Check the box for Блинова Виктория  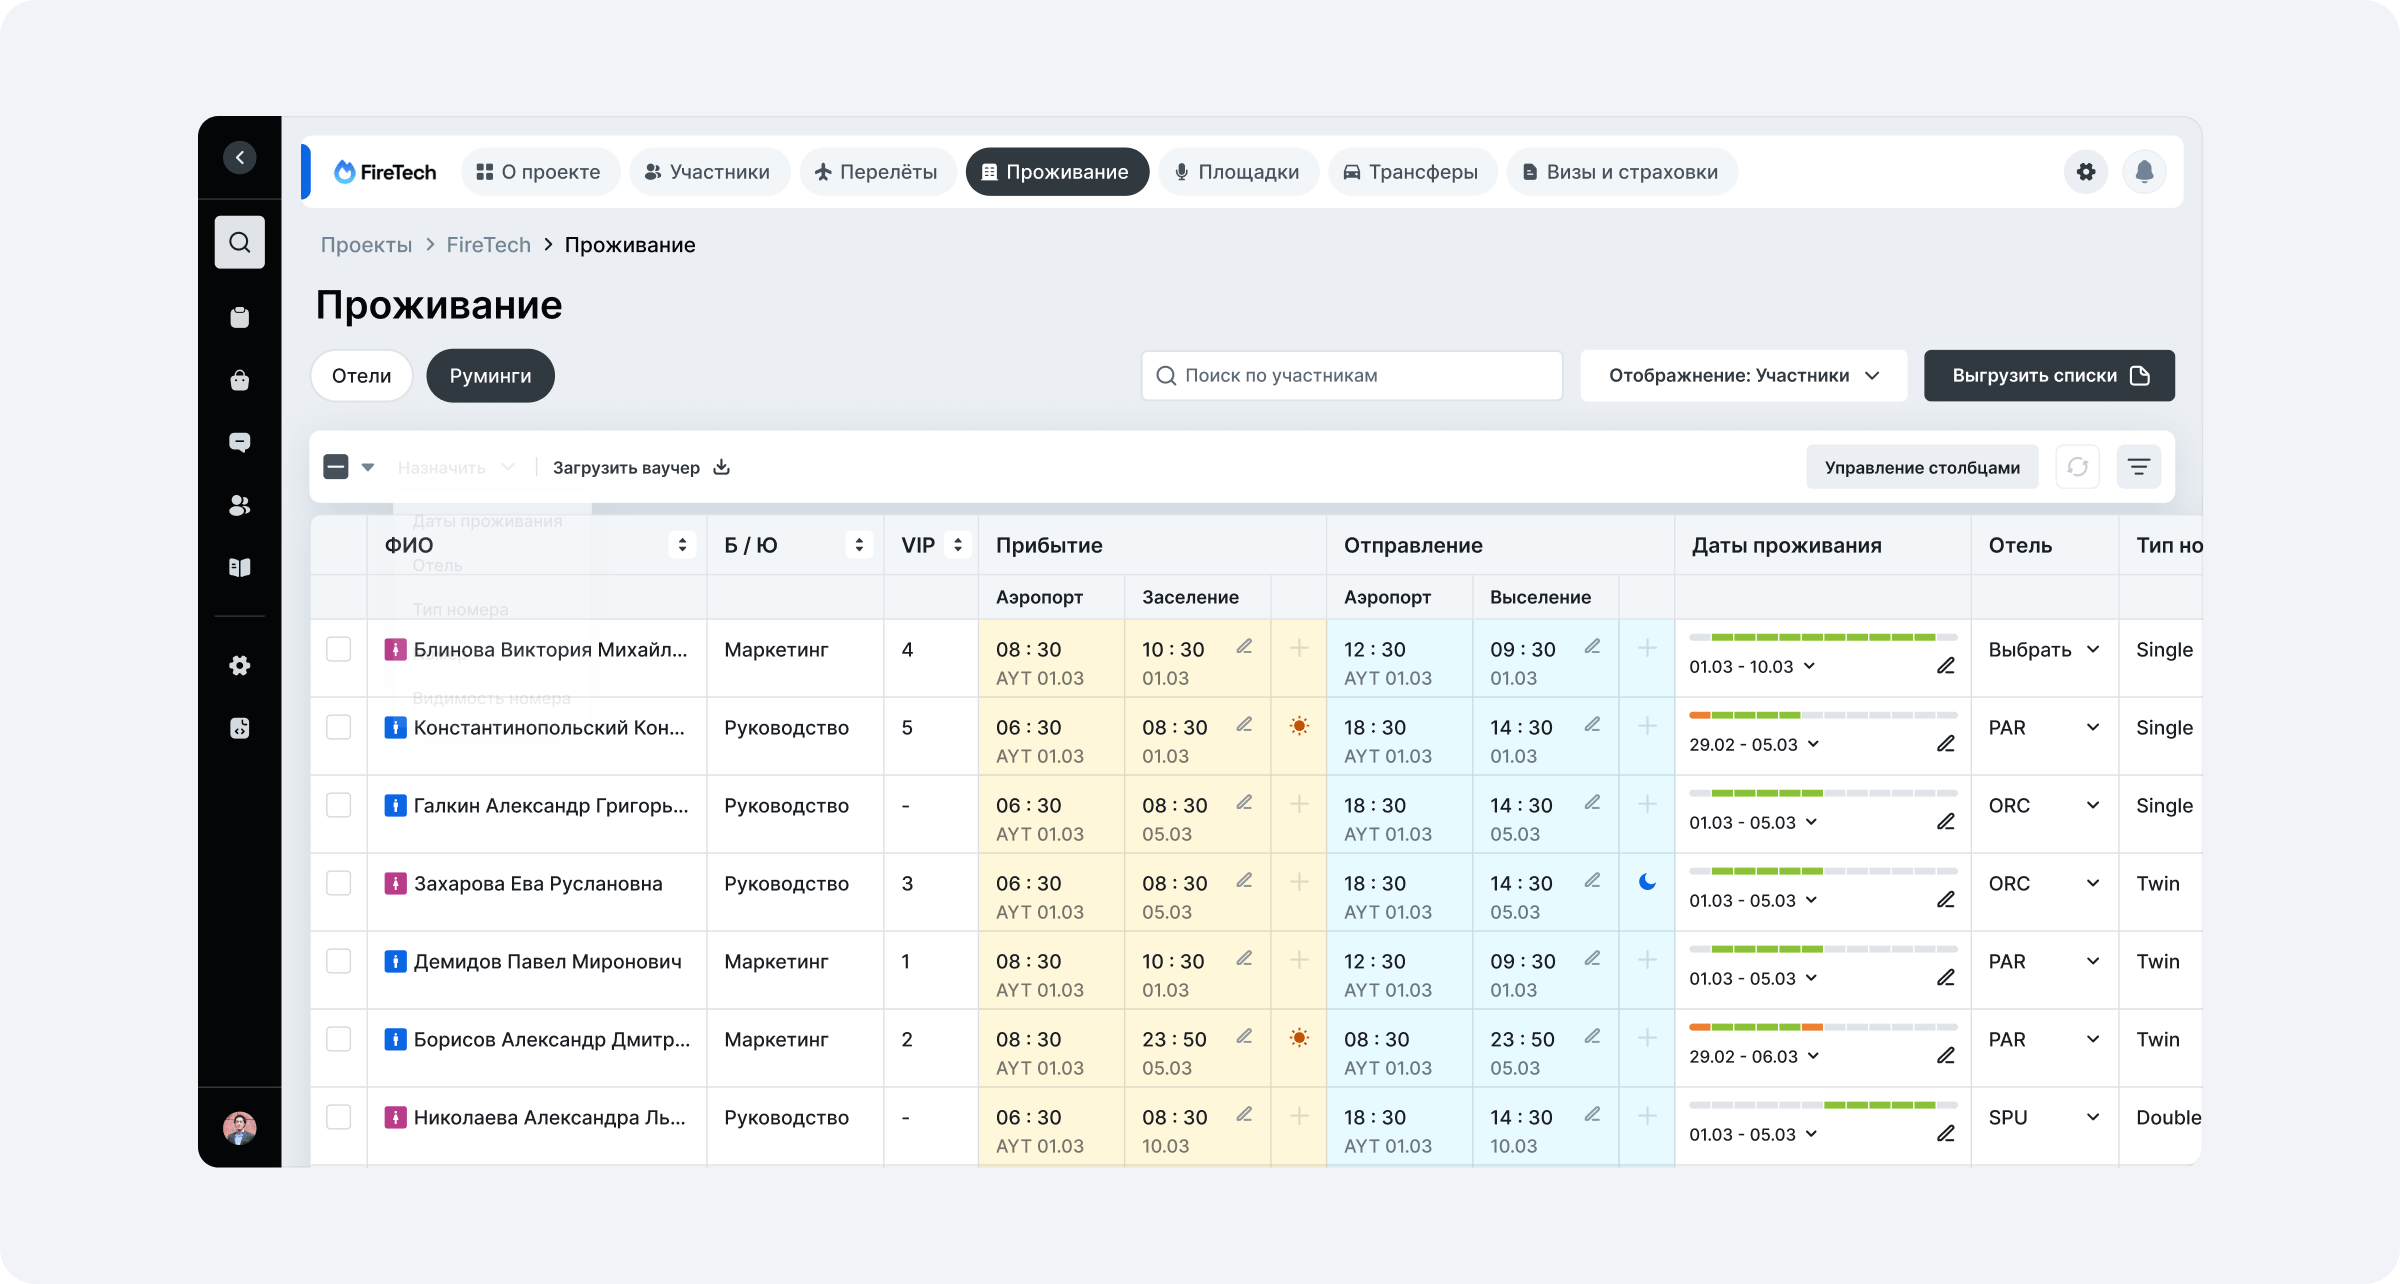coord(339,649)
